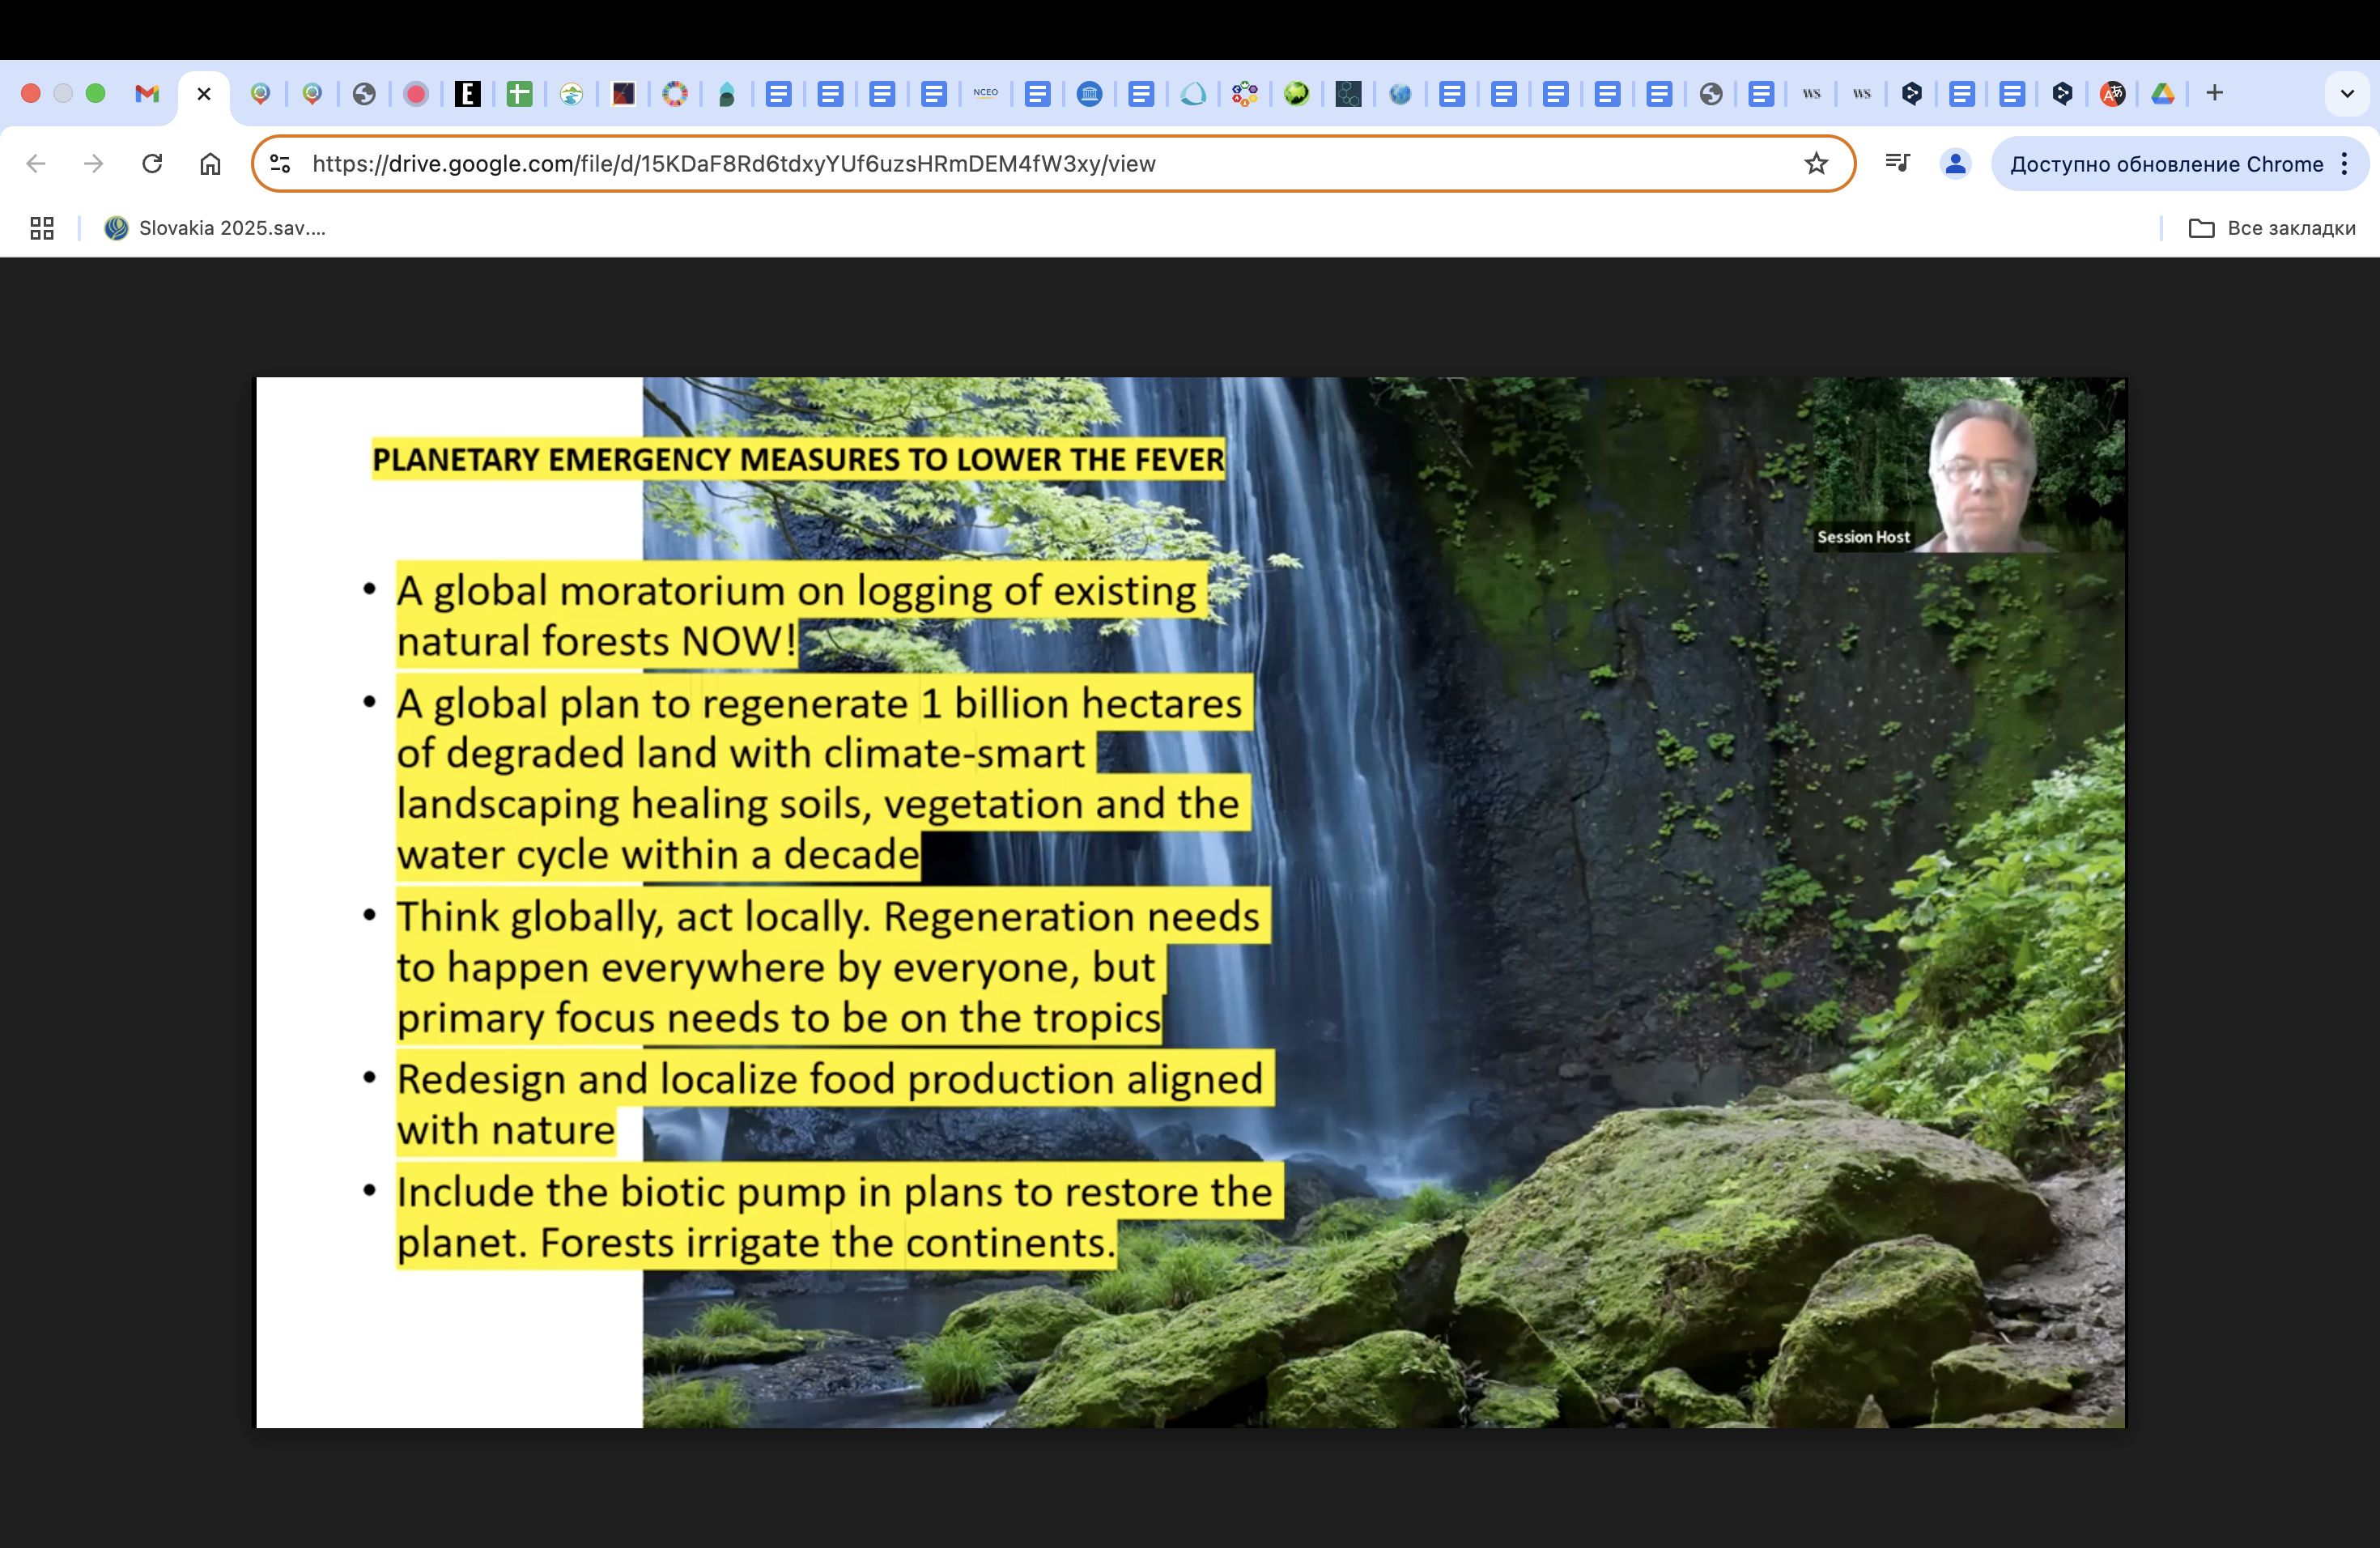
Task: Open the Chrome three-dot menu
Action: pos(2345,164)
